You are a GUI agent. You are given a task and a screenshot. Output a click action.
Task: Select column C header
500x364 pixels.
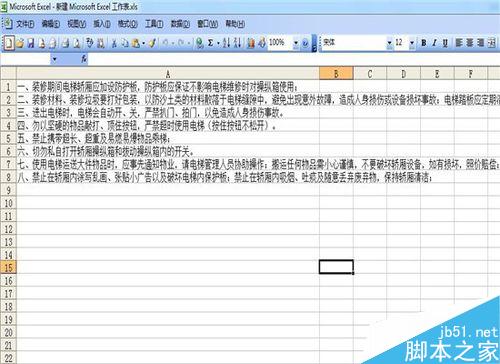(x=370, y=74)
